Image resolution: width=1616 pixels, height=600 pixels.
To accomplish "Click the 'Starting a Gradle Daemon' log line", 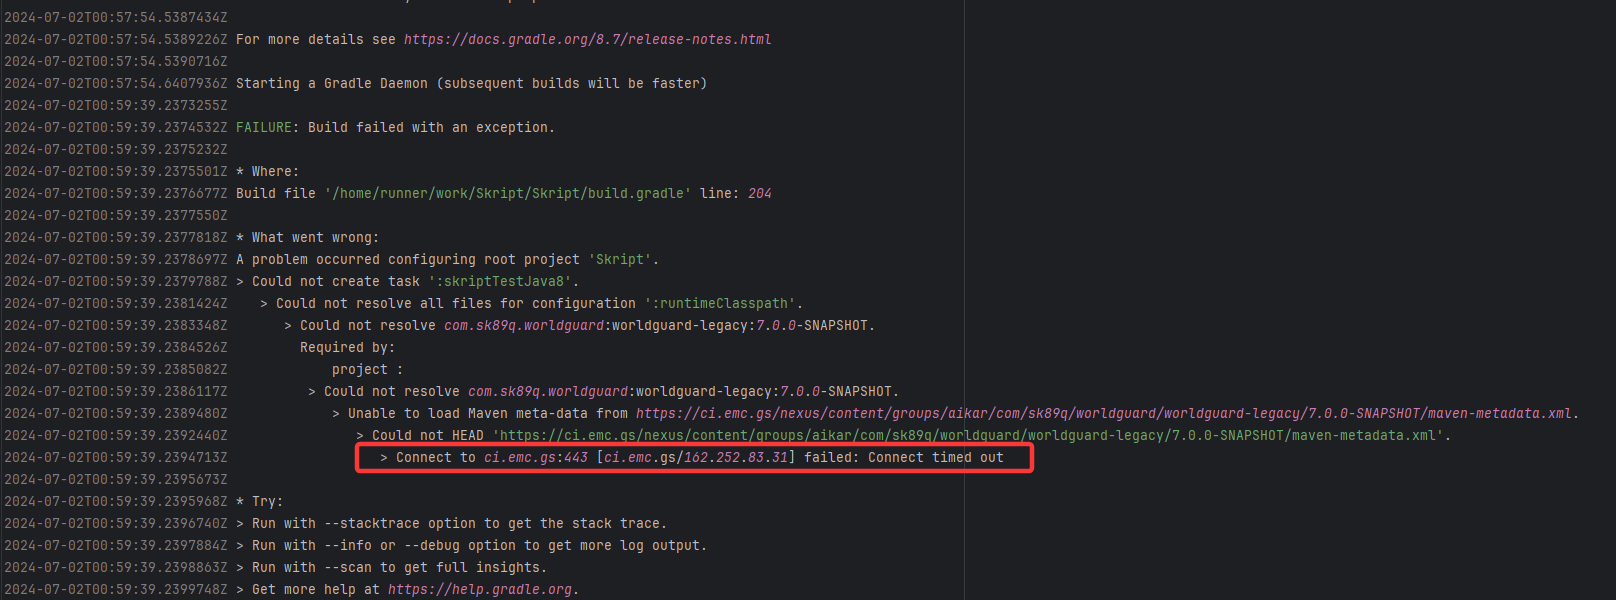I will (x=471, y=84).
